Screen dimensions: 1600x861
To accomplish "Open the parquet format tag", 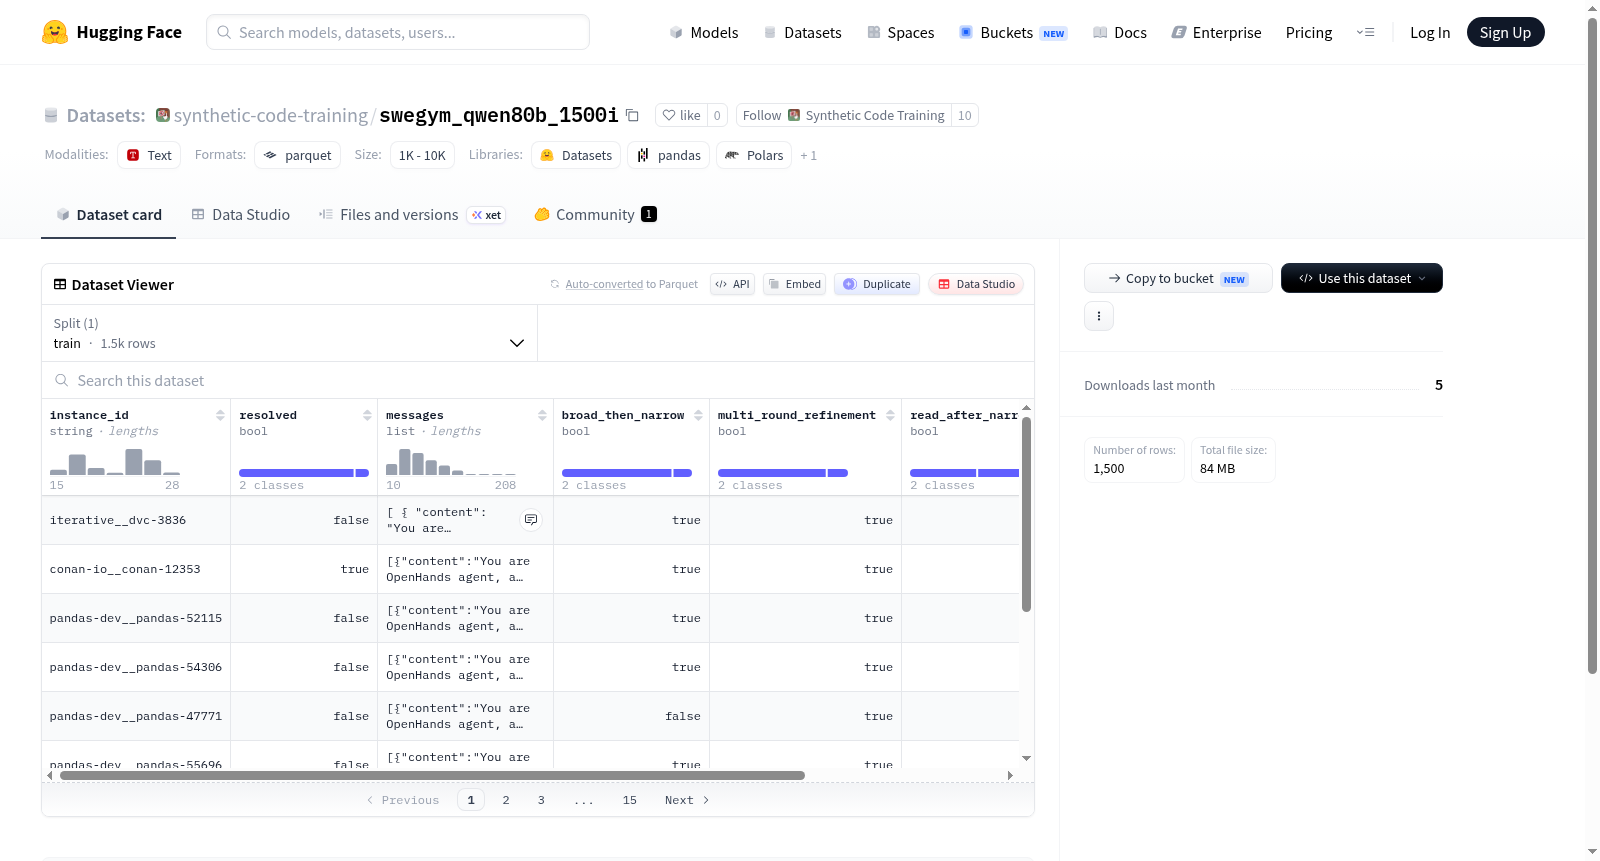I will coord(297,155).
